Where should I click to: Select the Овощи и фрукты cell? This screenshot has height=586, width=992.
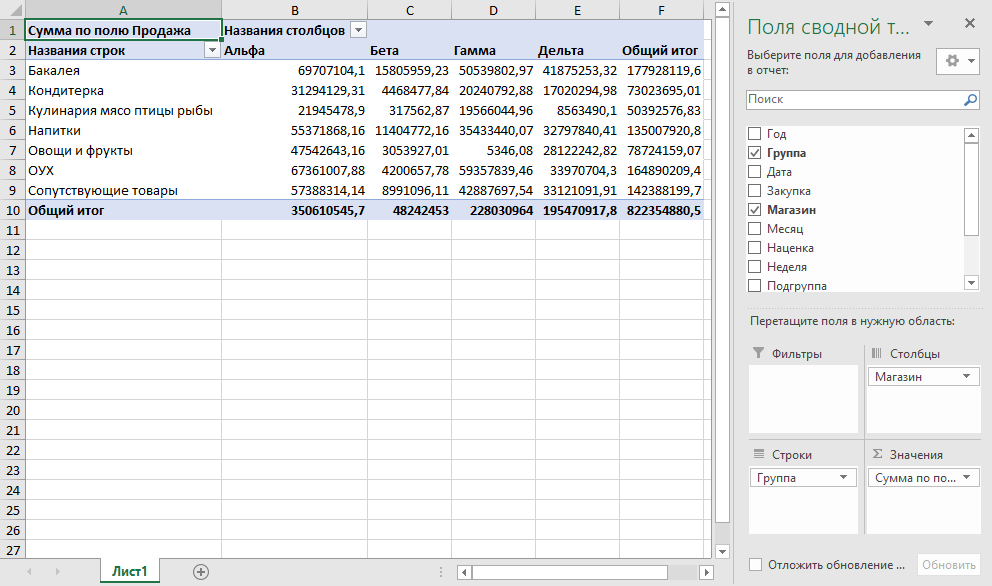pyautogui.click(x=123, y=151)
